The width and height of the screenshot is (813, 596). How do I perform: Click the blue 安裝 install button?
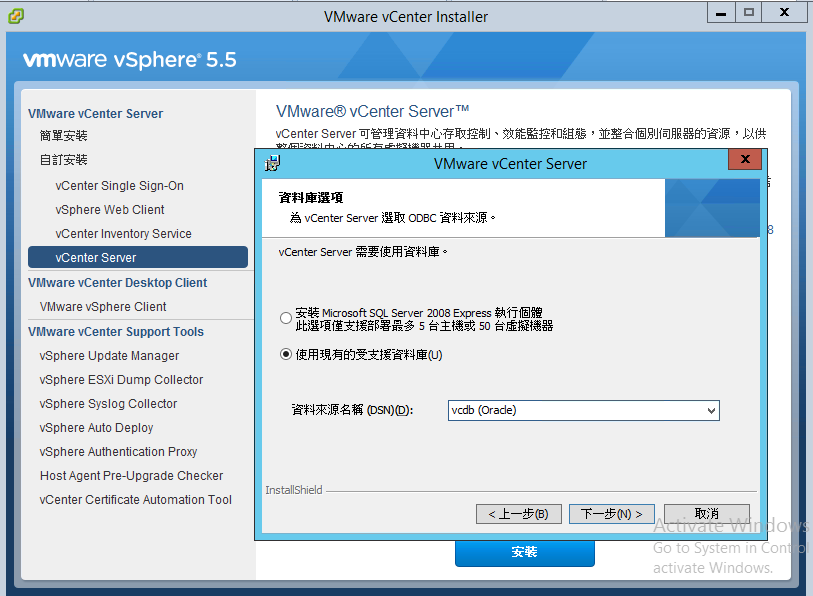pyautogui.click(x=525, y=552)
